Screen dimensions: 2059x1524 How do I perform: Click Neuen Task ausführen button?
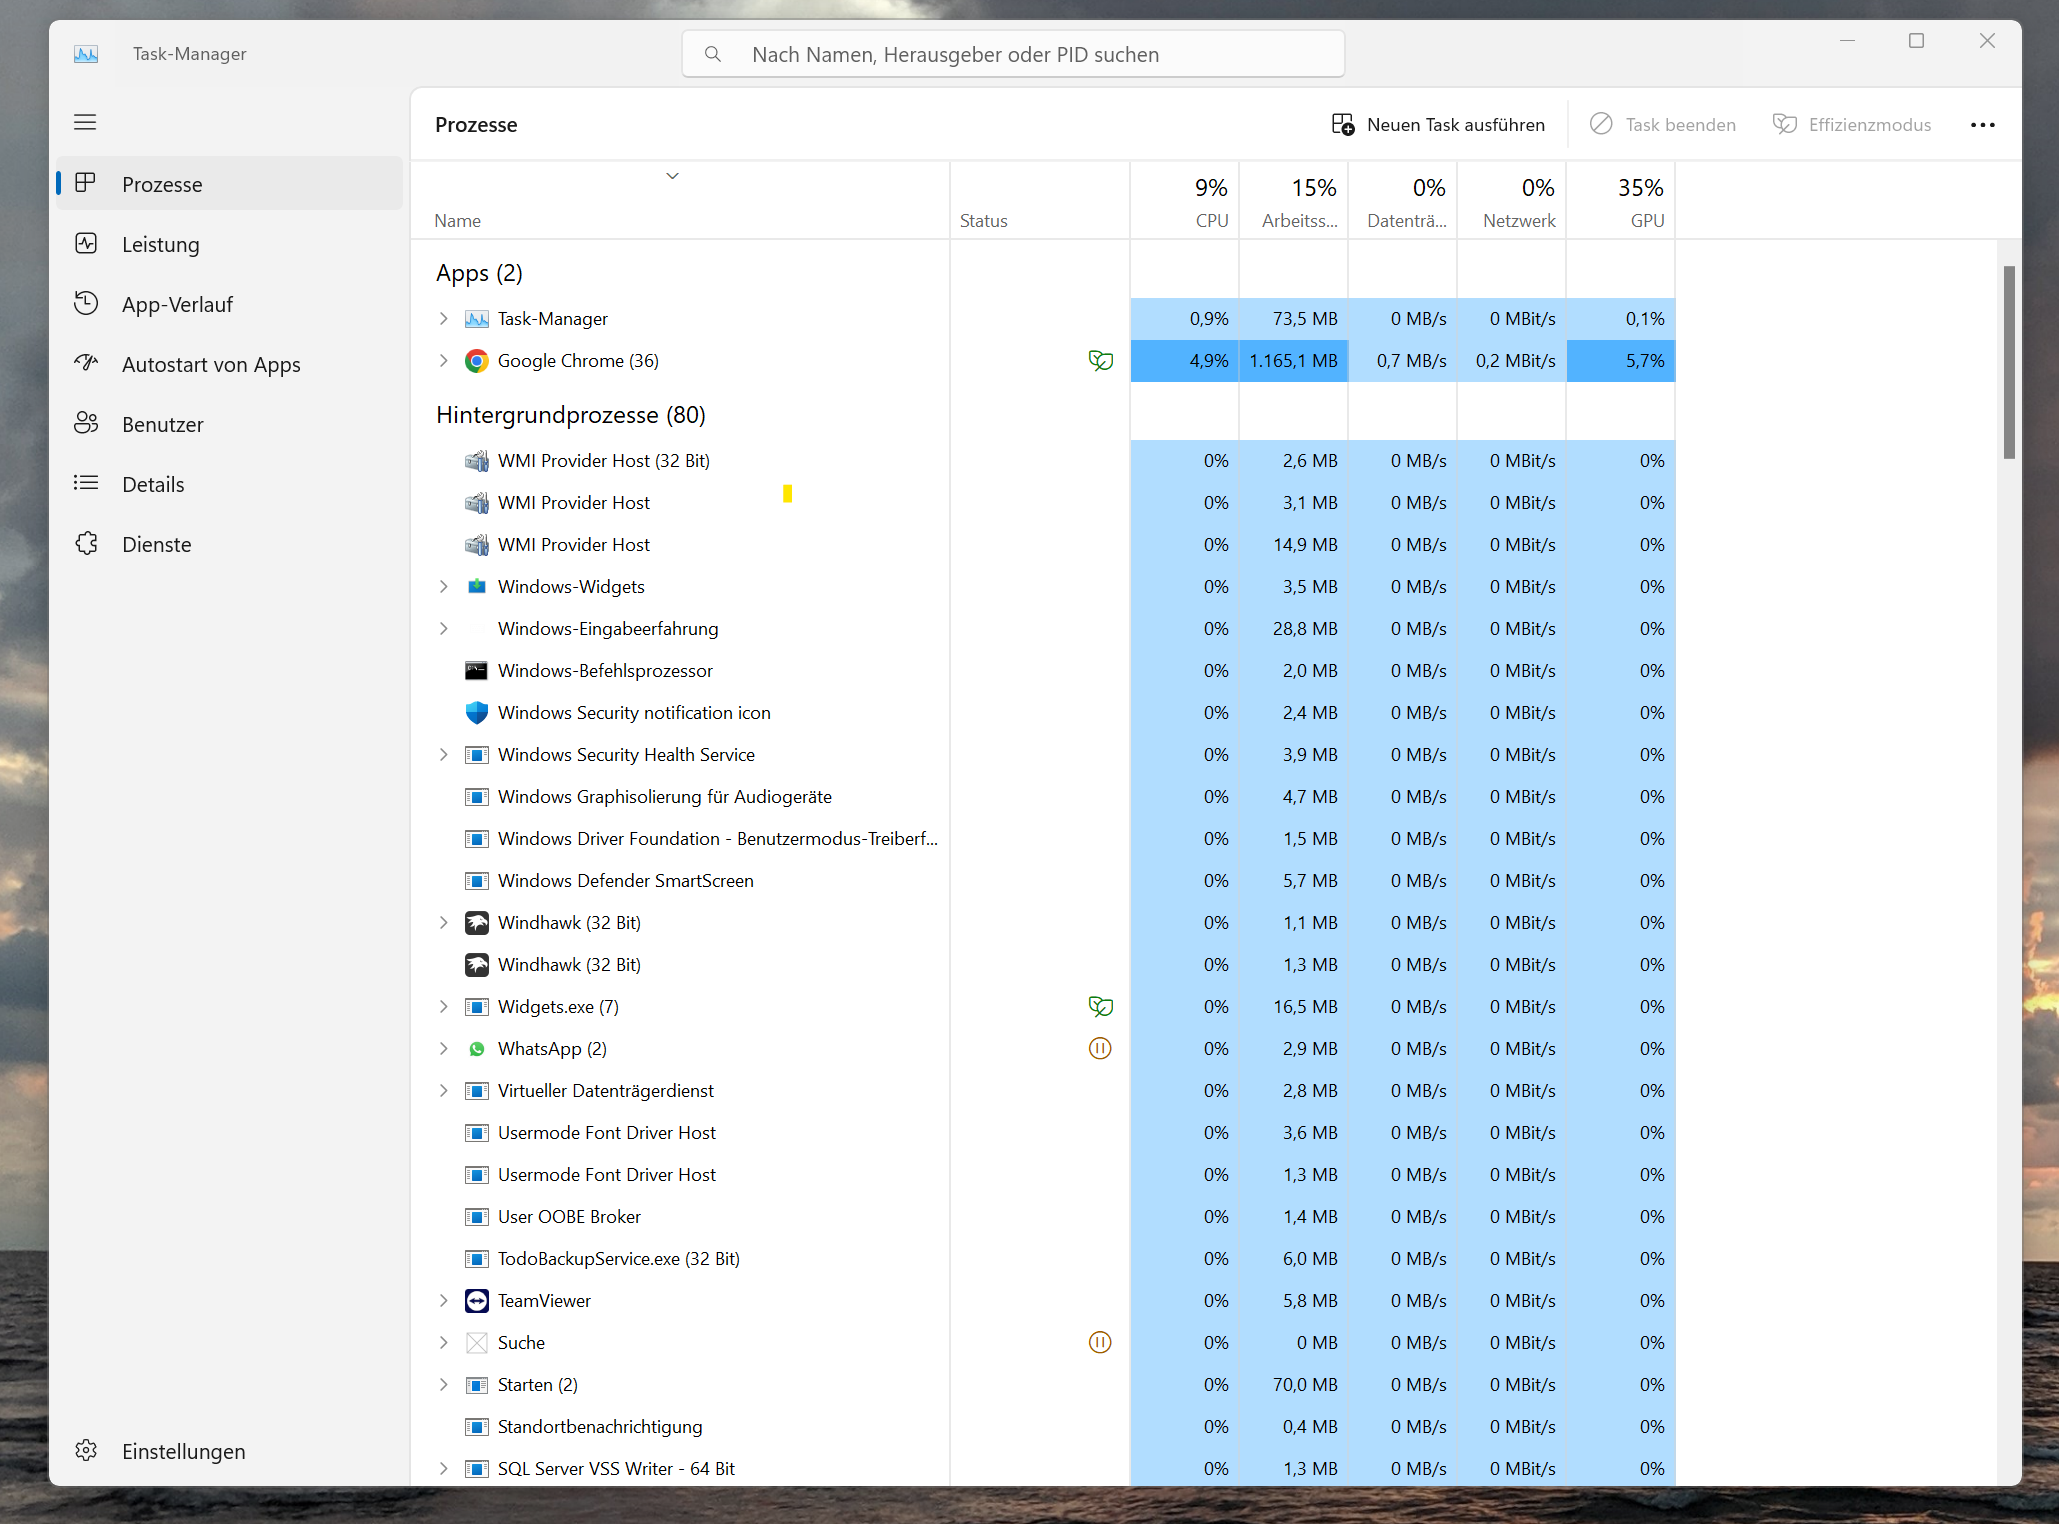tap(1439, 125)
